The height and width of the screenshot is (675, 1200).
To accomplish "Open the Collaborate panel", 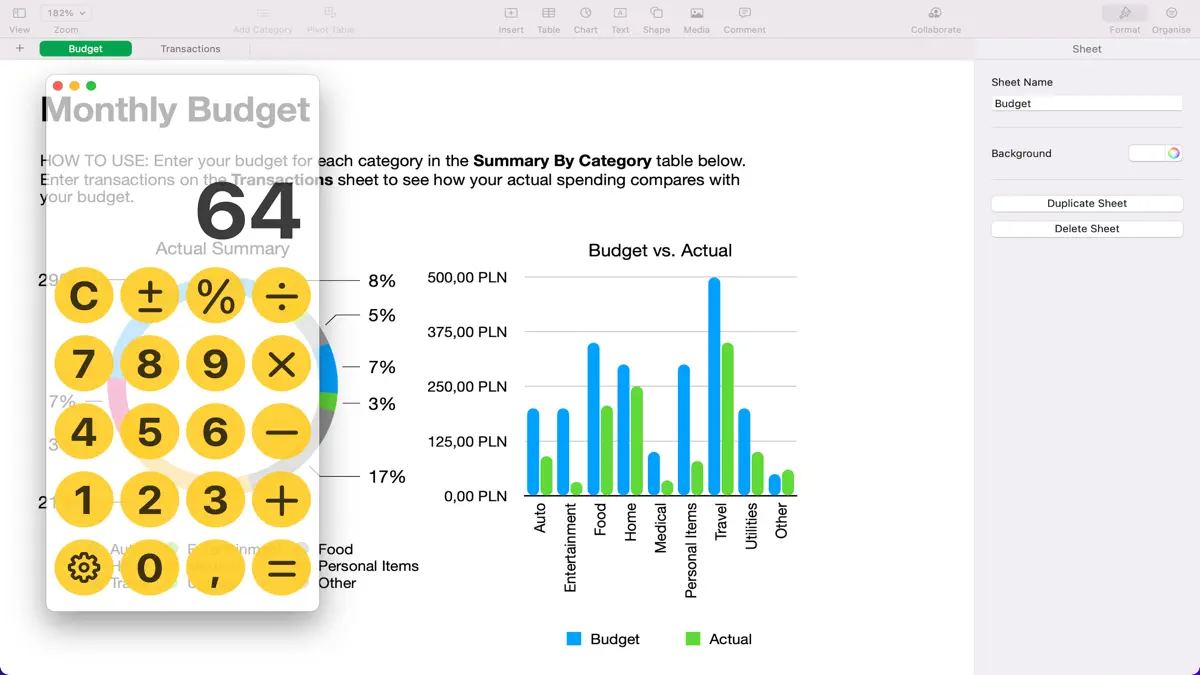I will point(935,18).
